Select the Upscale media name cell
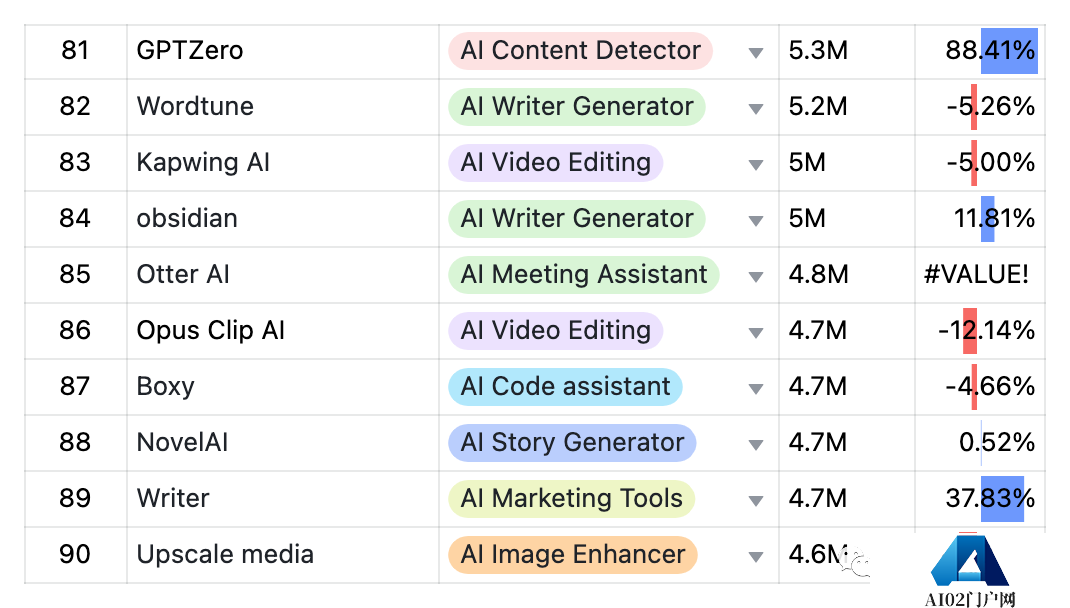This screenshot has width=1070, height=608. click(283, 555)
